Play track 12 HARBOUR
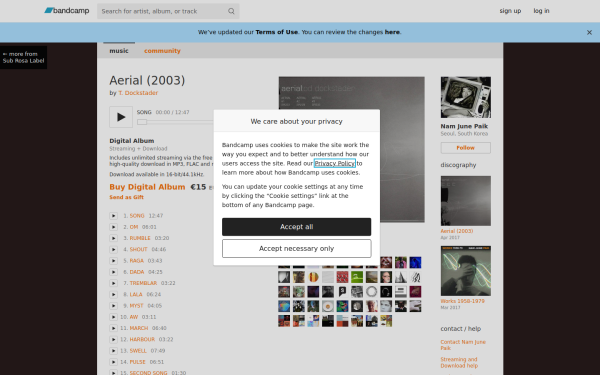The height and width of the screenshot is (375, 600). pos(114,339)
